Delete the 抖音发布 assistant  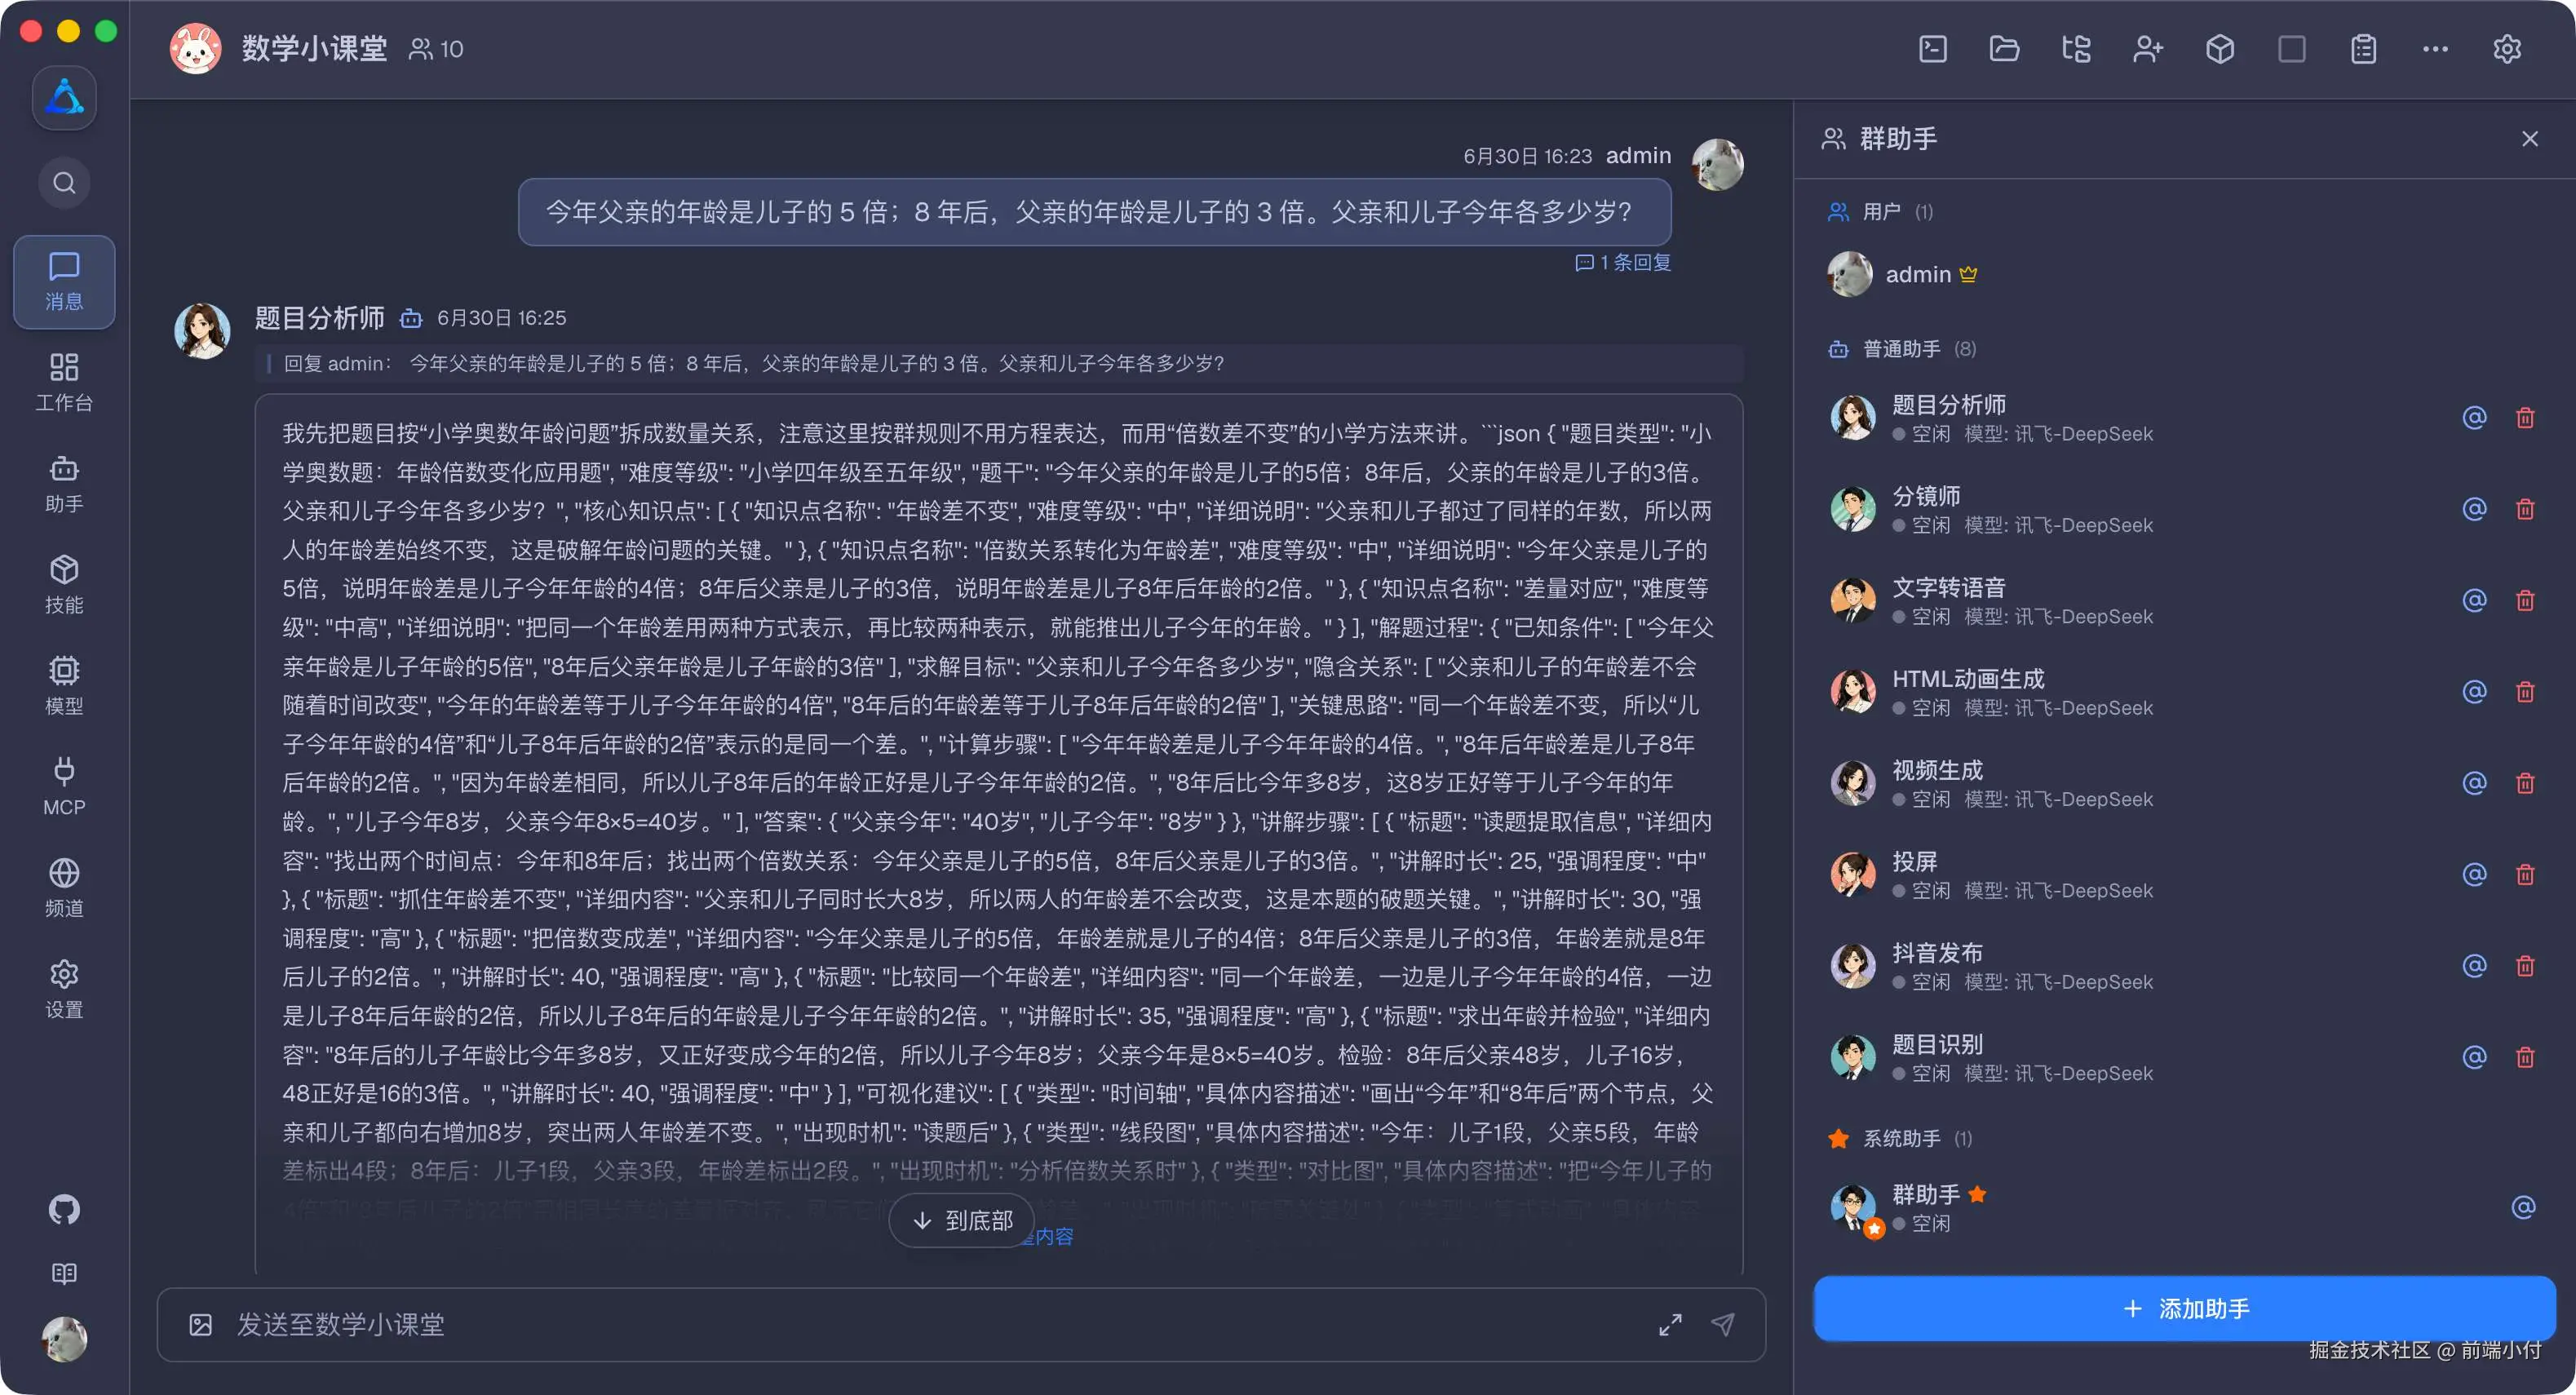(x=2525, y=965)
